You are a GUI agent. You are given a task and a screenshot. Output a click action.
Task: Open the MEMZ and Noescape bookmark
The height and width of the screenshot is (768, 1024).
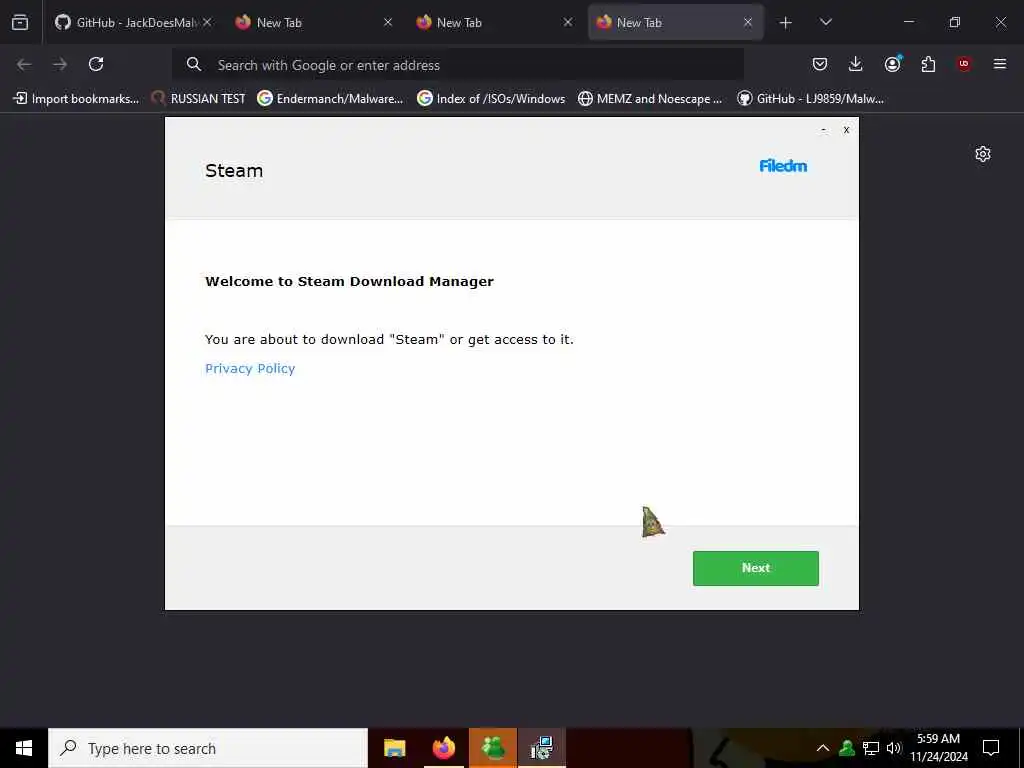650,99
